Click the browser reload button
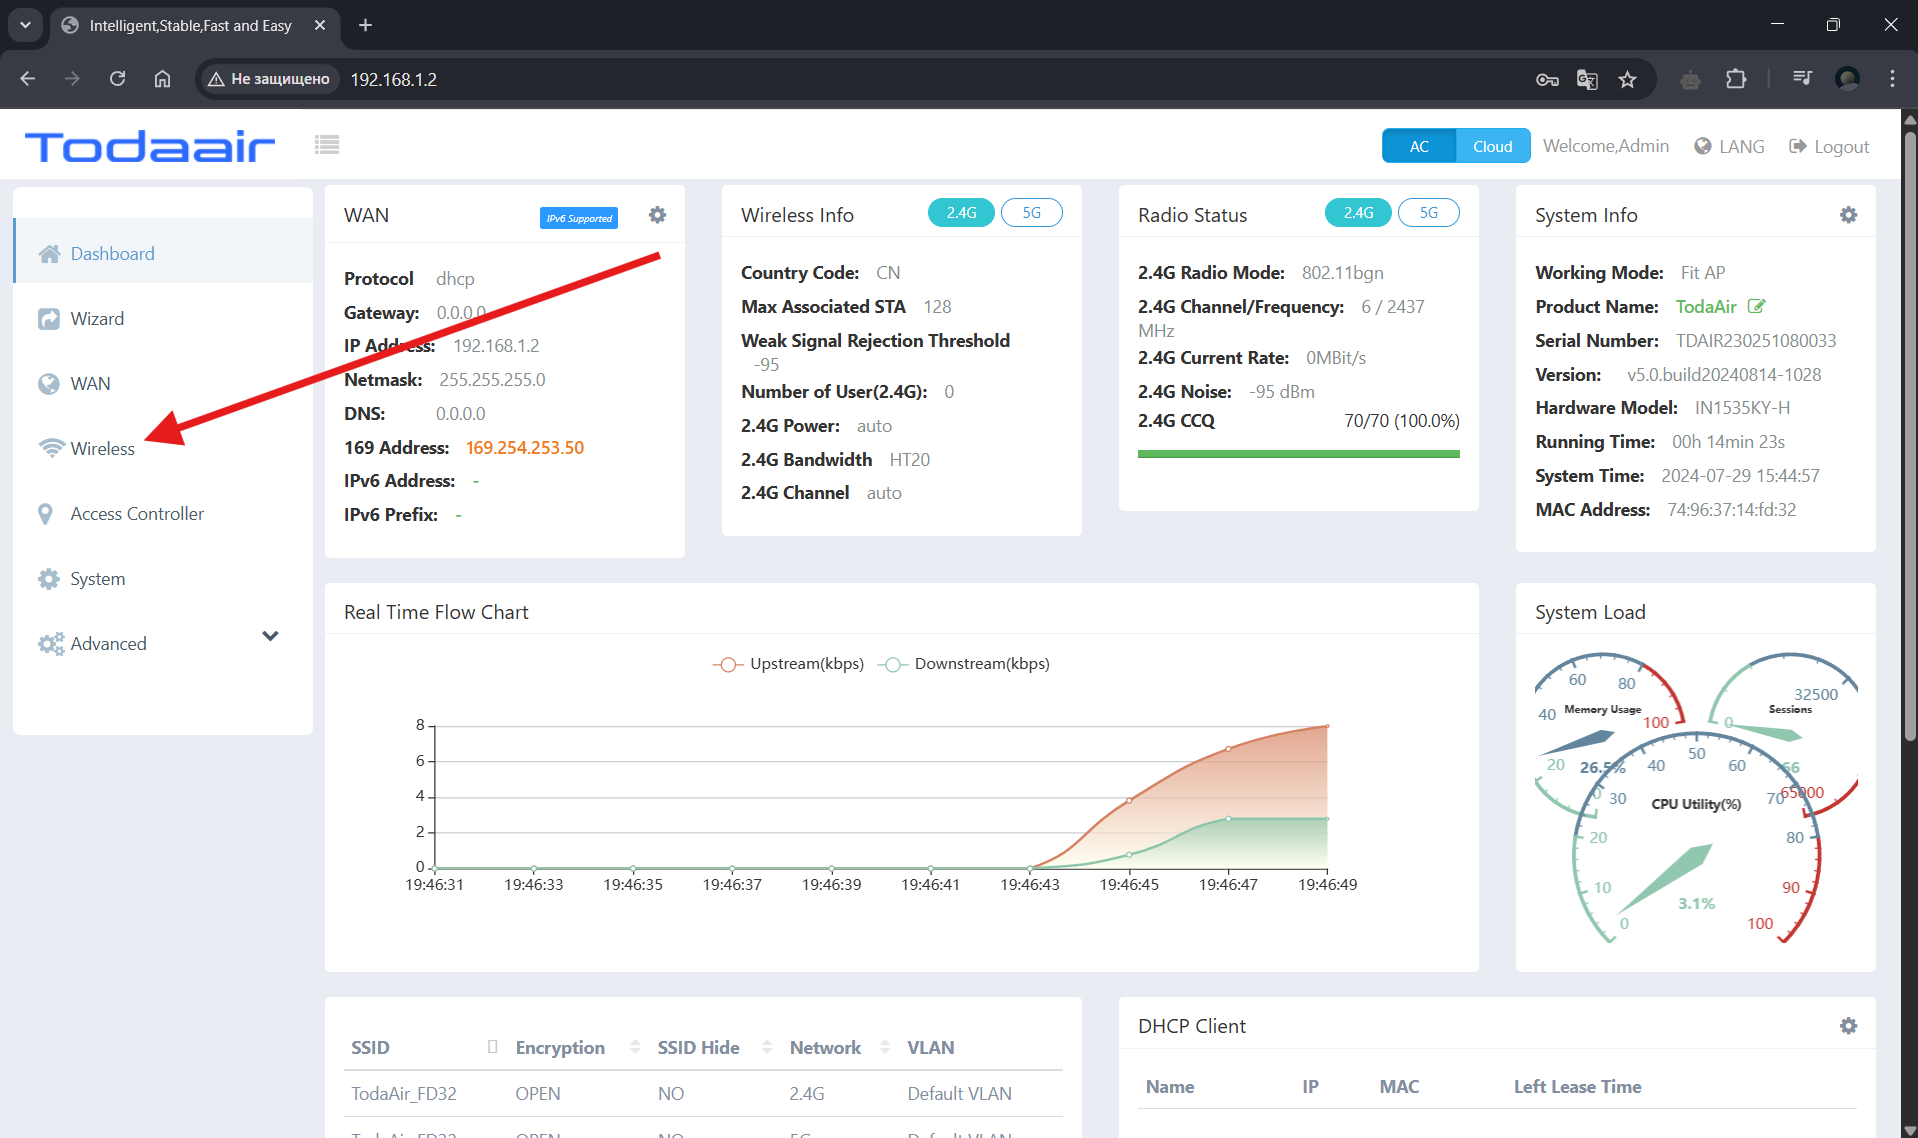Image resolution: width=1918 pixels, height=1138 pixels. (117, 80)
